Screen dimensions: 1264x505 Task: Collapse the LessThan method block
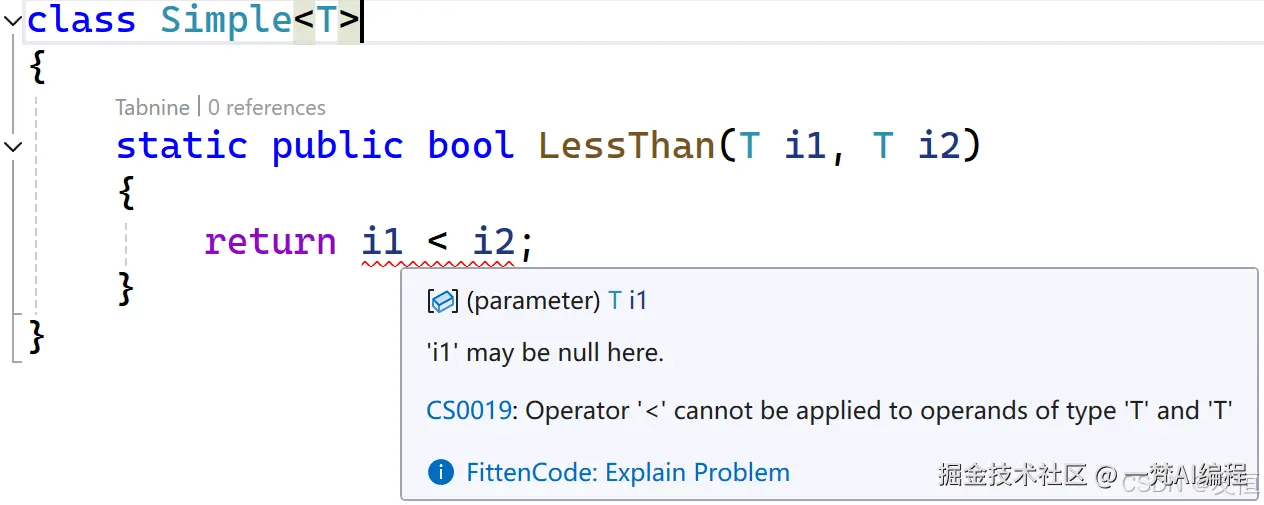[12, 146]
